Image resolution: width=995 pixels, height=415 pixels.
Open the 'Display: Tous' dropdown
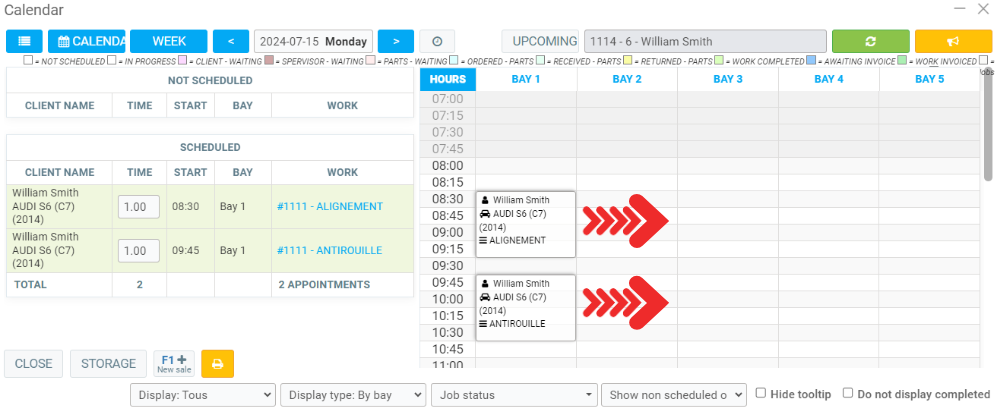(202, 395)
